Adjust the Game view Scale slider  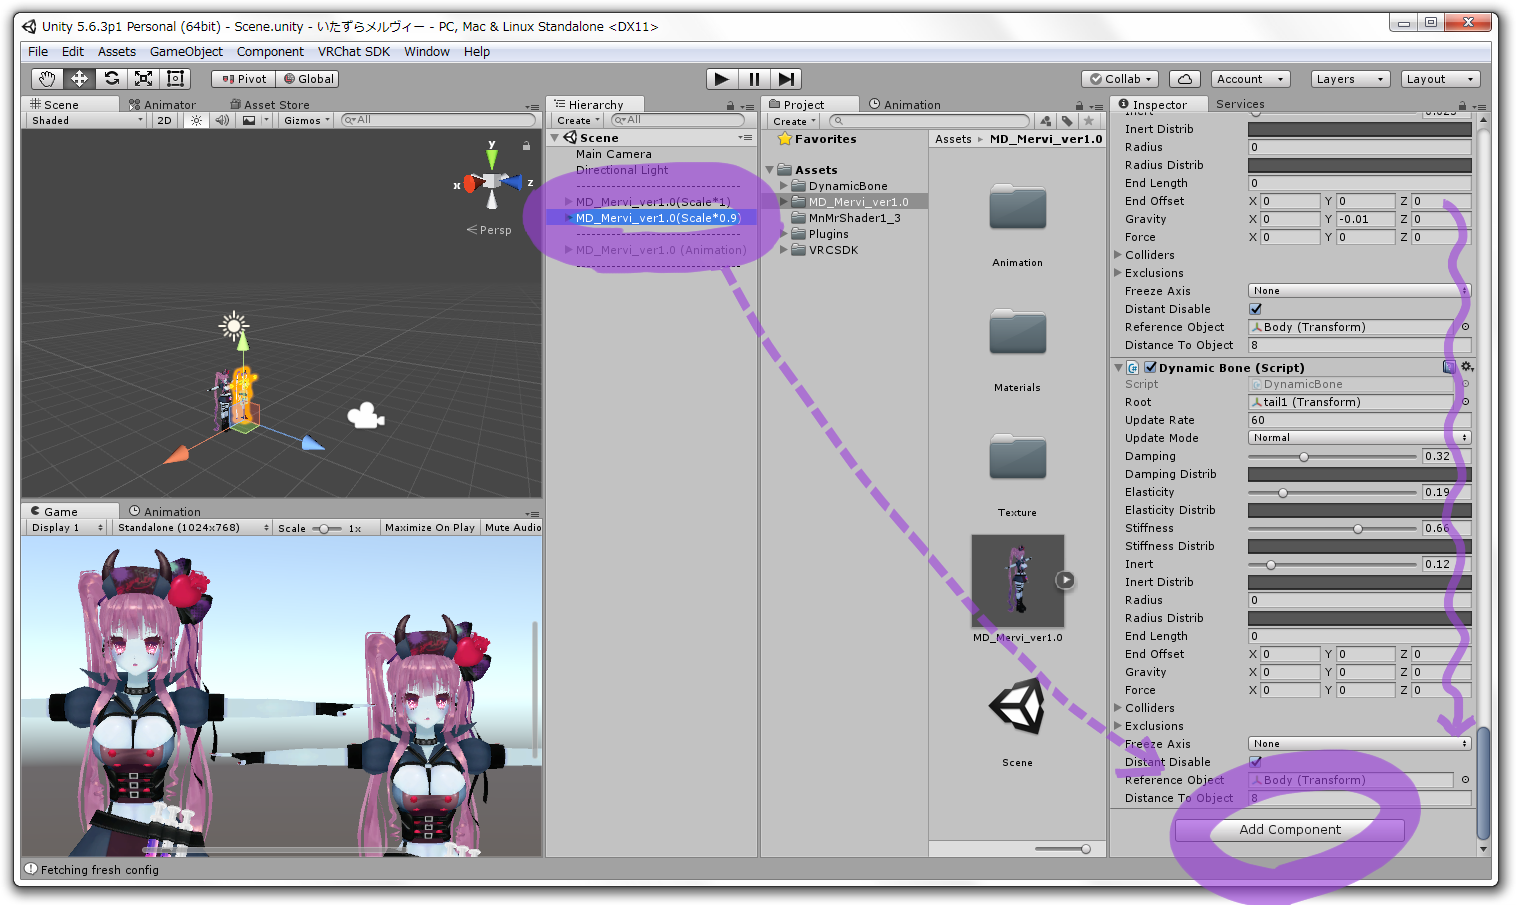pyautogui.click(x=326, y=528)
